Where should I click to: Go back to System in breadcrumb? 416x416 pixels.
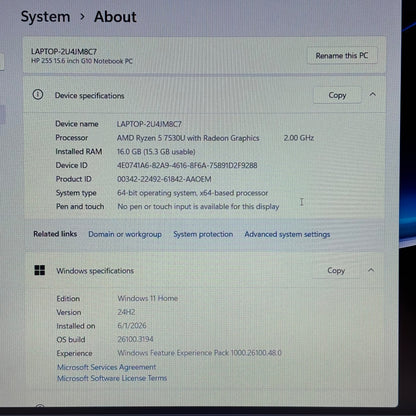pos(45,17)
